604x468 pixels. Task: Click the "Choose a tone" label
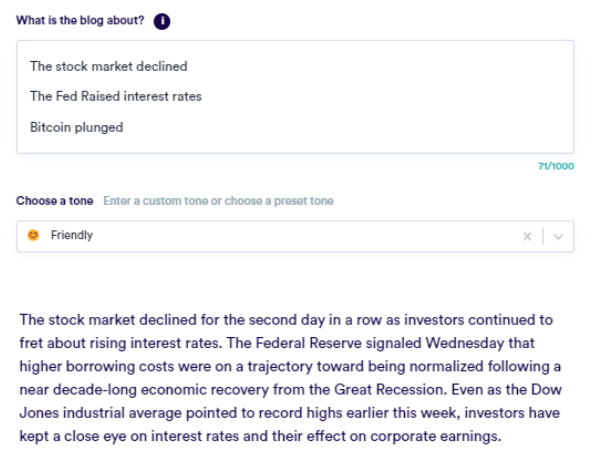[55, 201]
